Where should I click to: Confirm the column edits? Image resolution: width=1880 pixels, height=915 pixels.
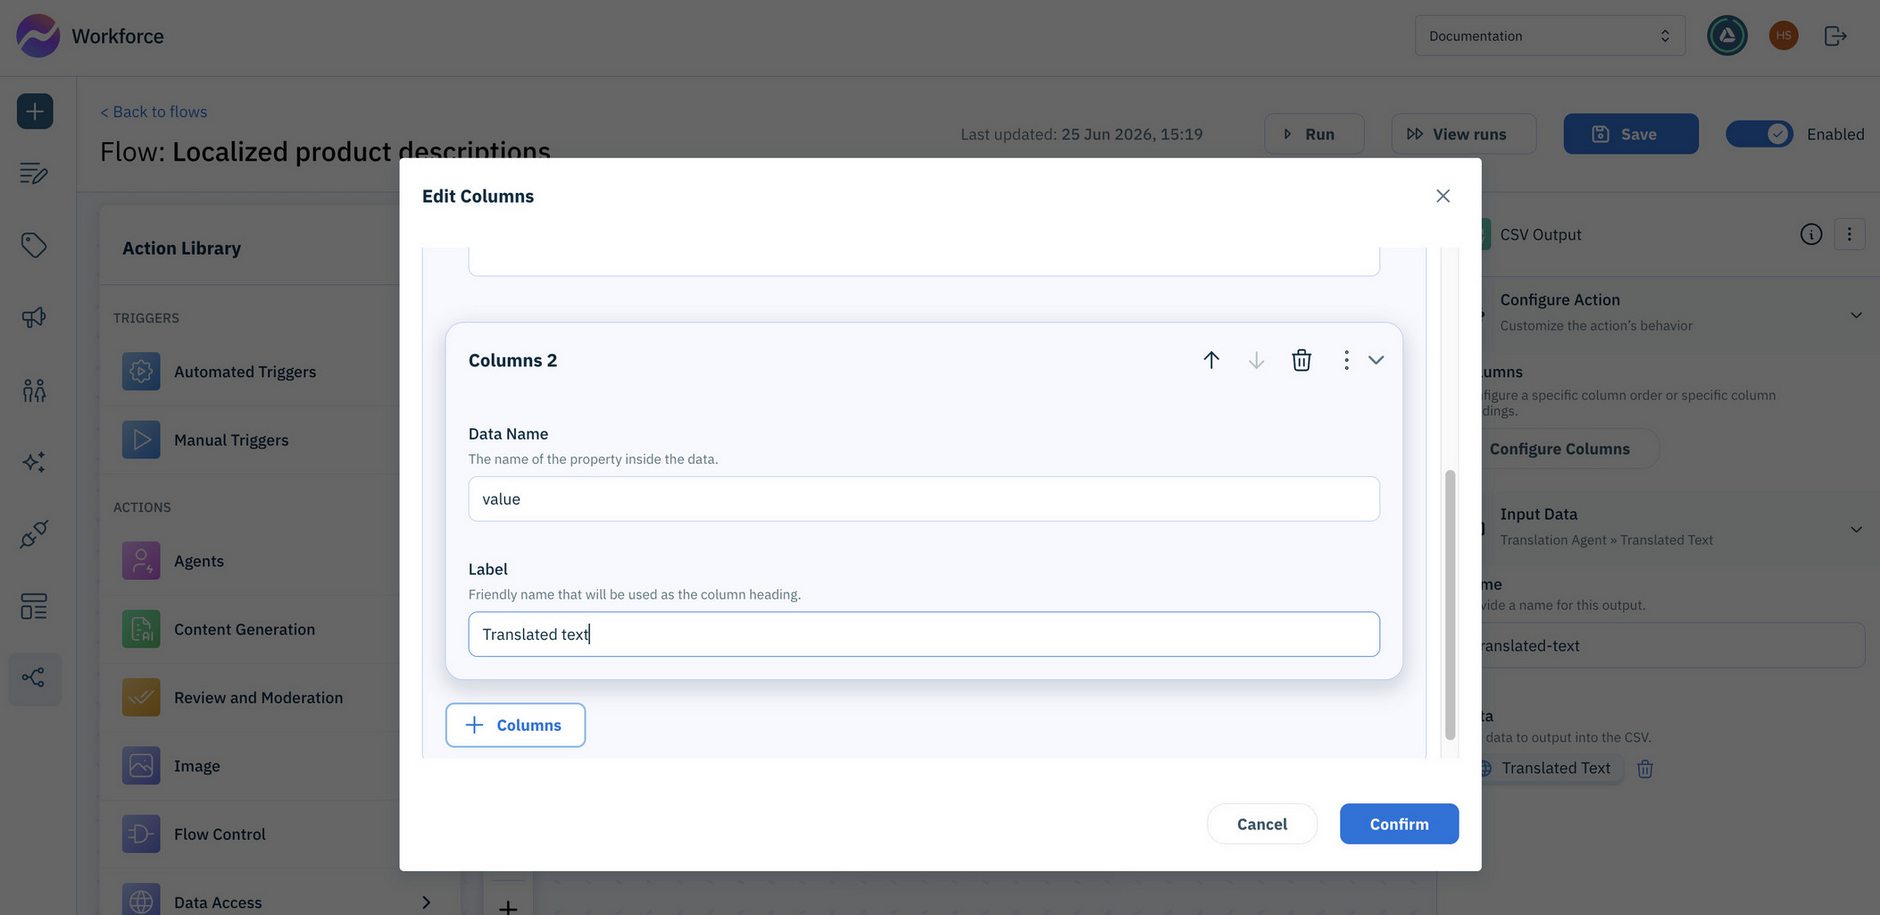pos(1399,824)
